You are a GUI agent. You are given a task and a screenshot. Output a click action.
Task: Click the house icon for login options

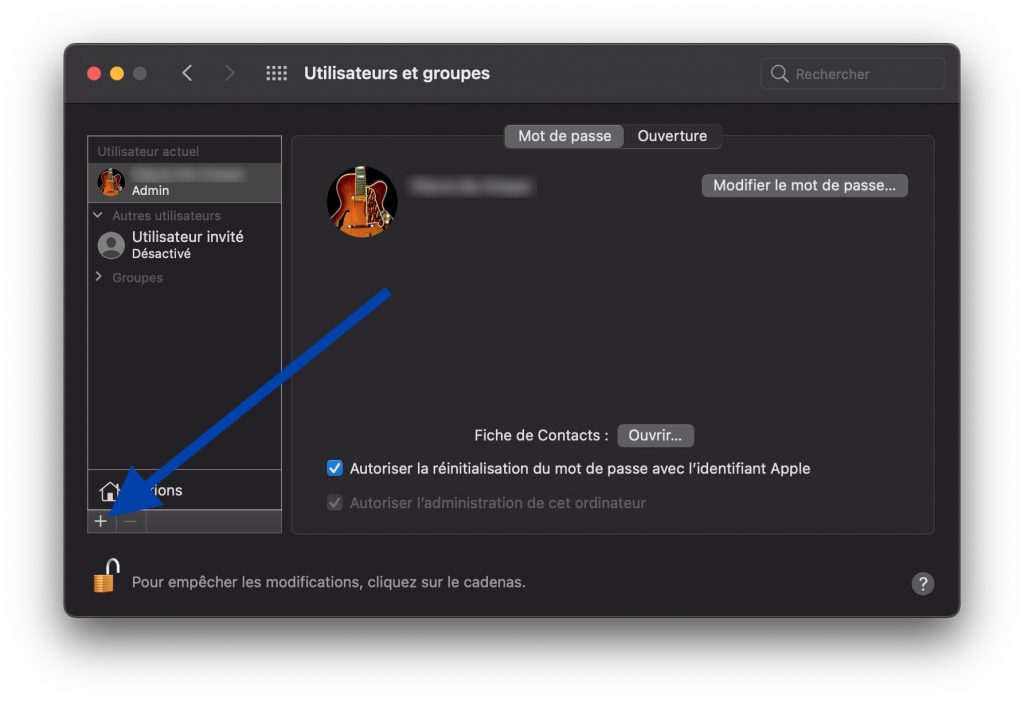pyautogui.click(x=109, y=491)
